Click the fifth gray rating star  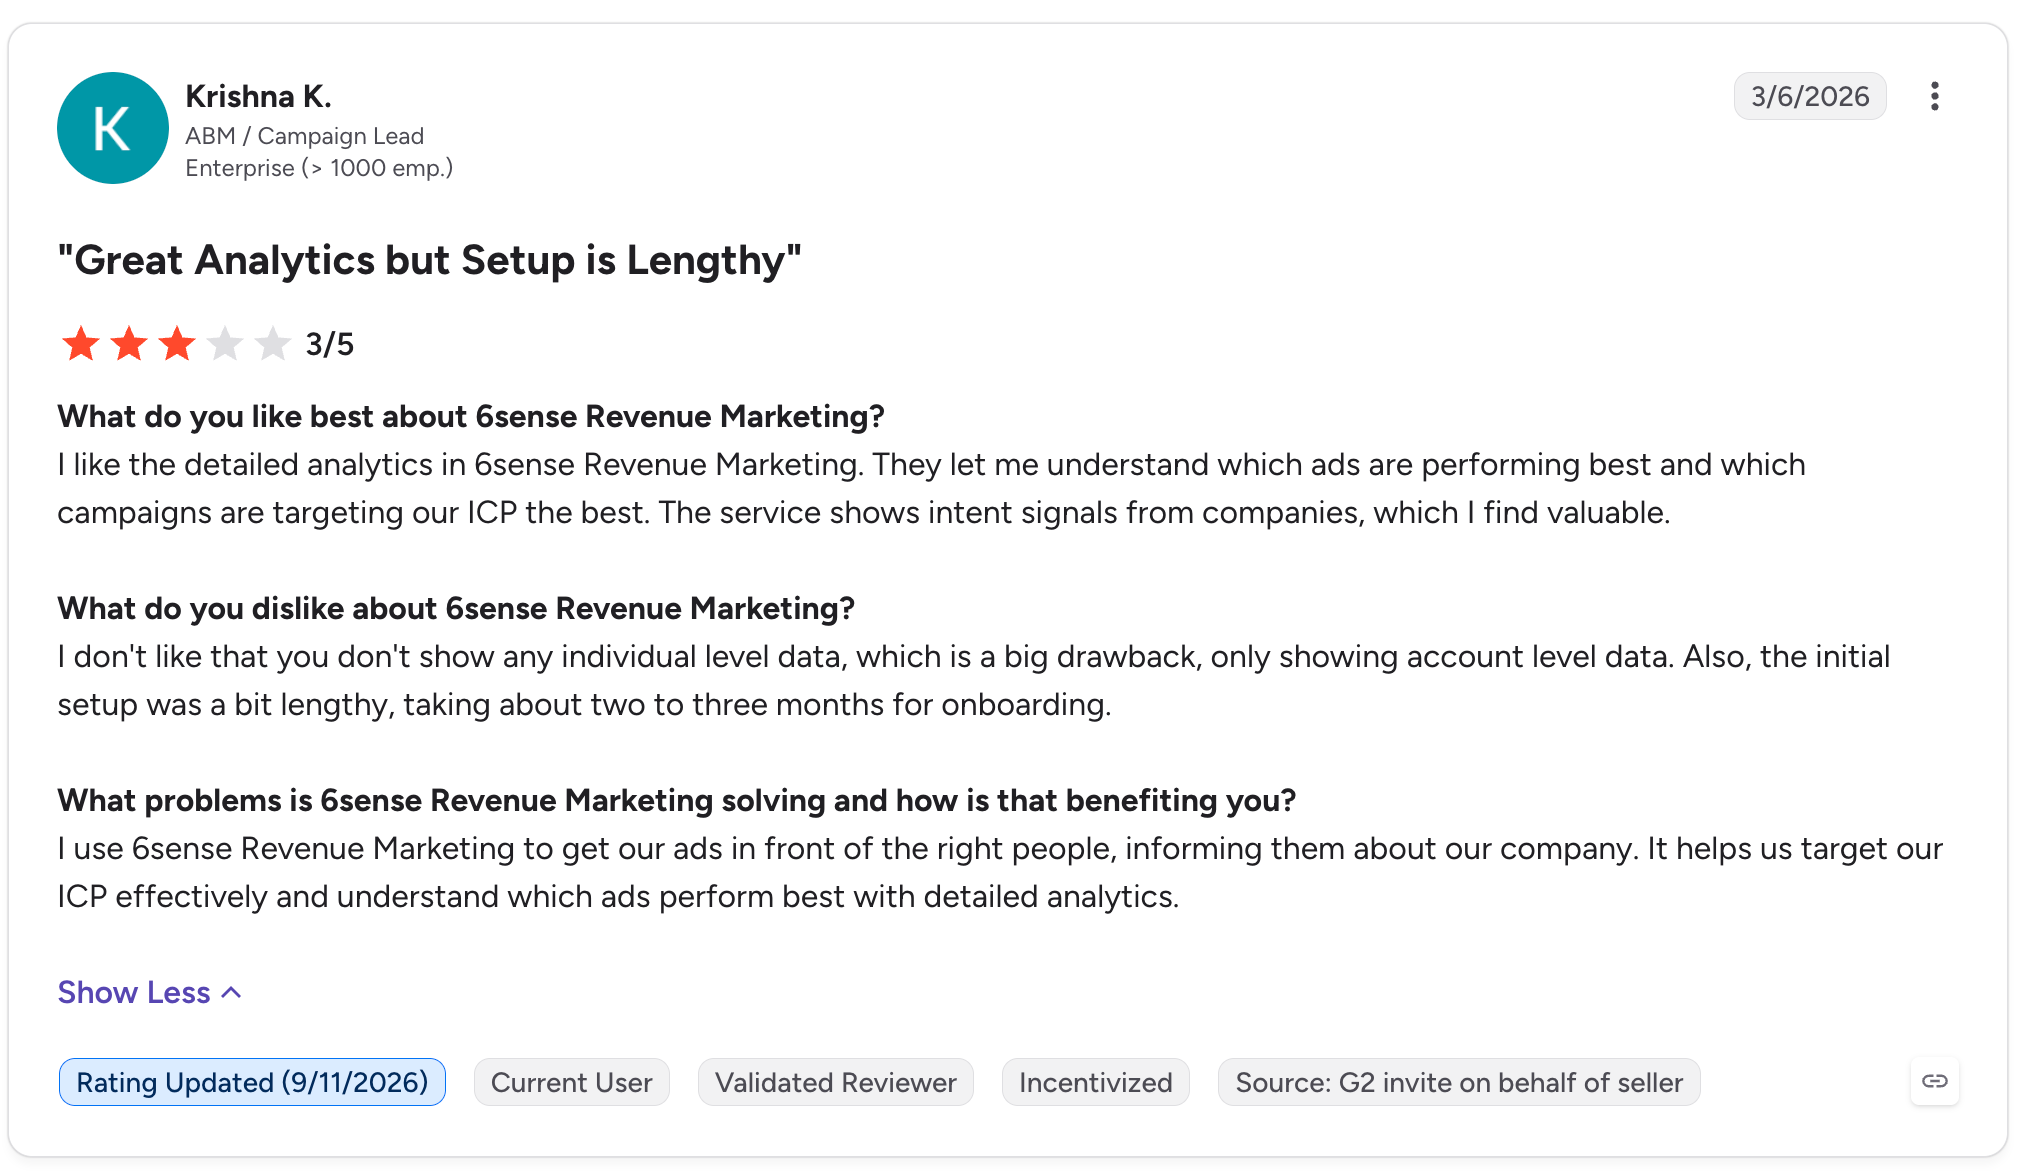click(272, 344)
